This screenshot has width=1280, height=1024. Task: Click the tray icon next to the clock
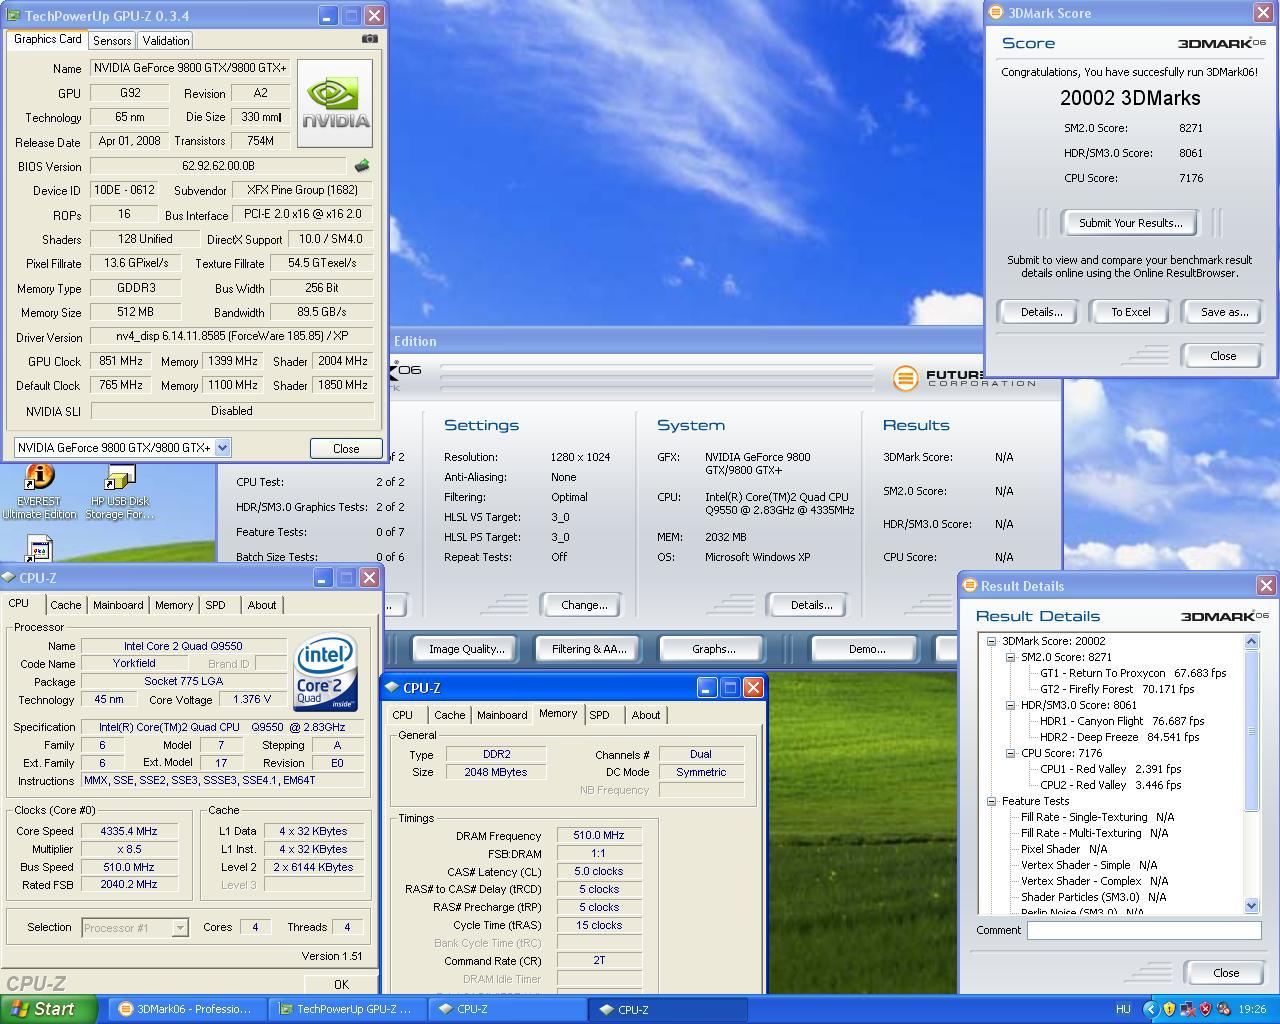tap(1223, 1010)
